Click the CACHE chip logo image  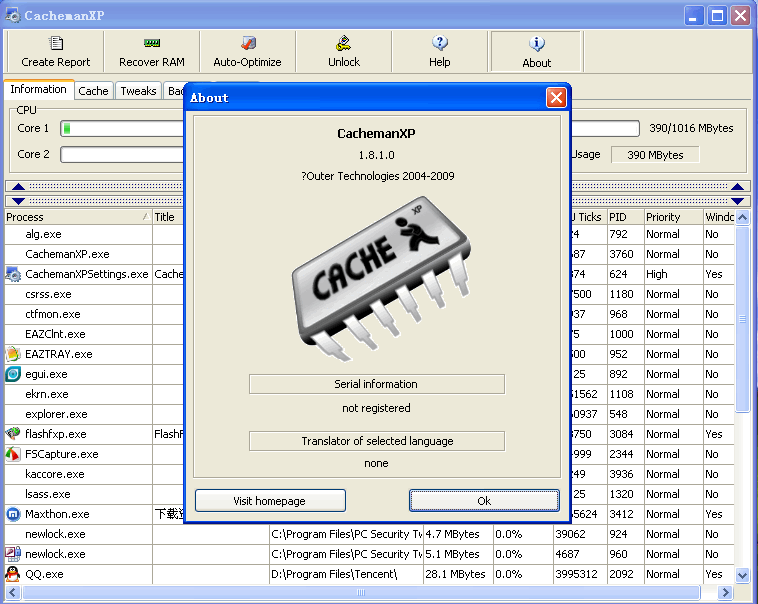coord(381,279)
